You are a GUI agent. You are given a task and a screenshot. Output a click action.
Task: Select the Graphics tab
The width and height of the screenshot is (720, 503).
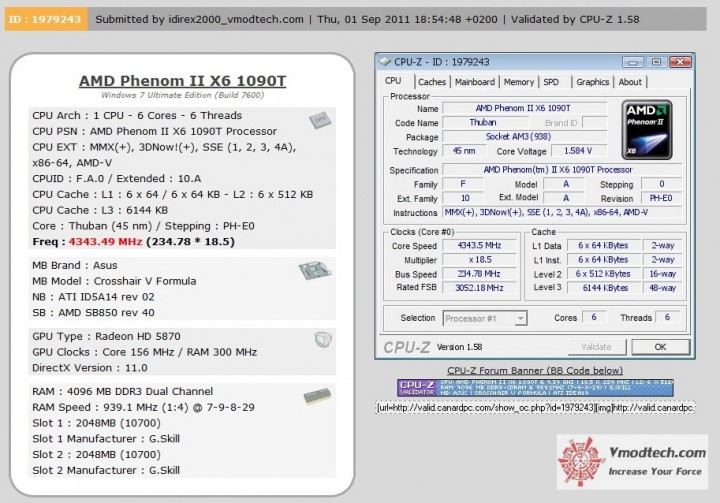(x=592, y=82)
